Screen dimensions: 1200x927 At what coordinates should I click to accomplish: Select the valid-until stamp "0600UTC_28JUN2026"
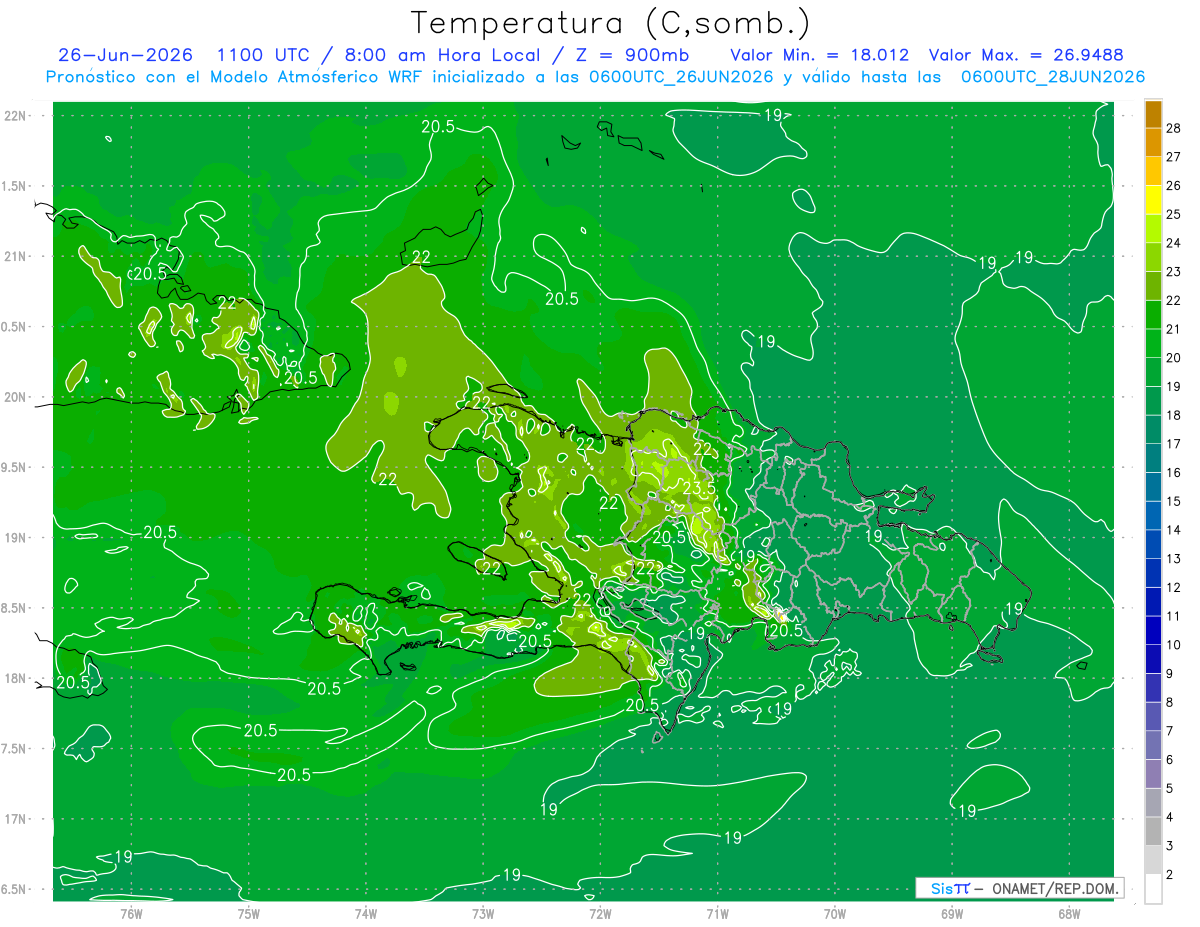pyautogui.click(x=1053, y=77)
